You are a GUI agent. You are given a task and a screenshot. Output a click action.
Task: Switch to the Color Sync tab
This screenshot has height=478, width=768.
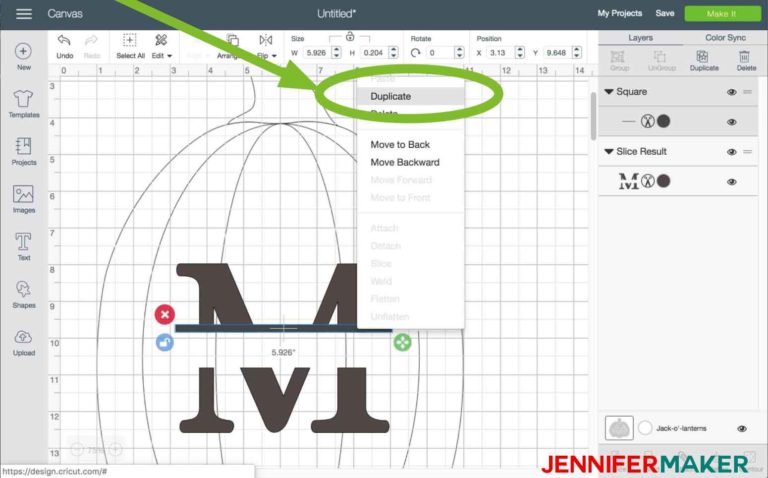point(725,38)
